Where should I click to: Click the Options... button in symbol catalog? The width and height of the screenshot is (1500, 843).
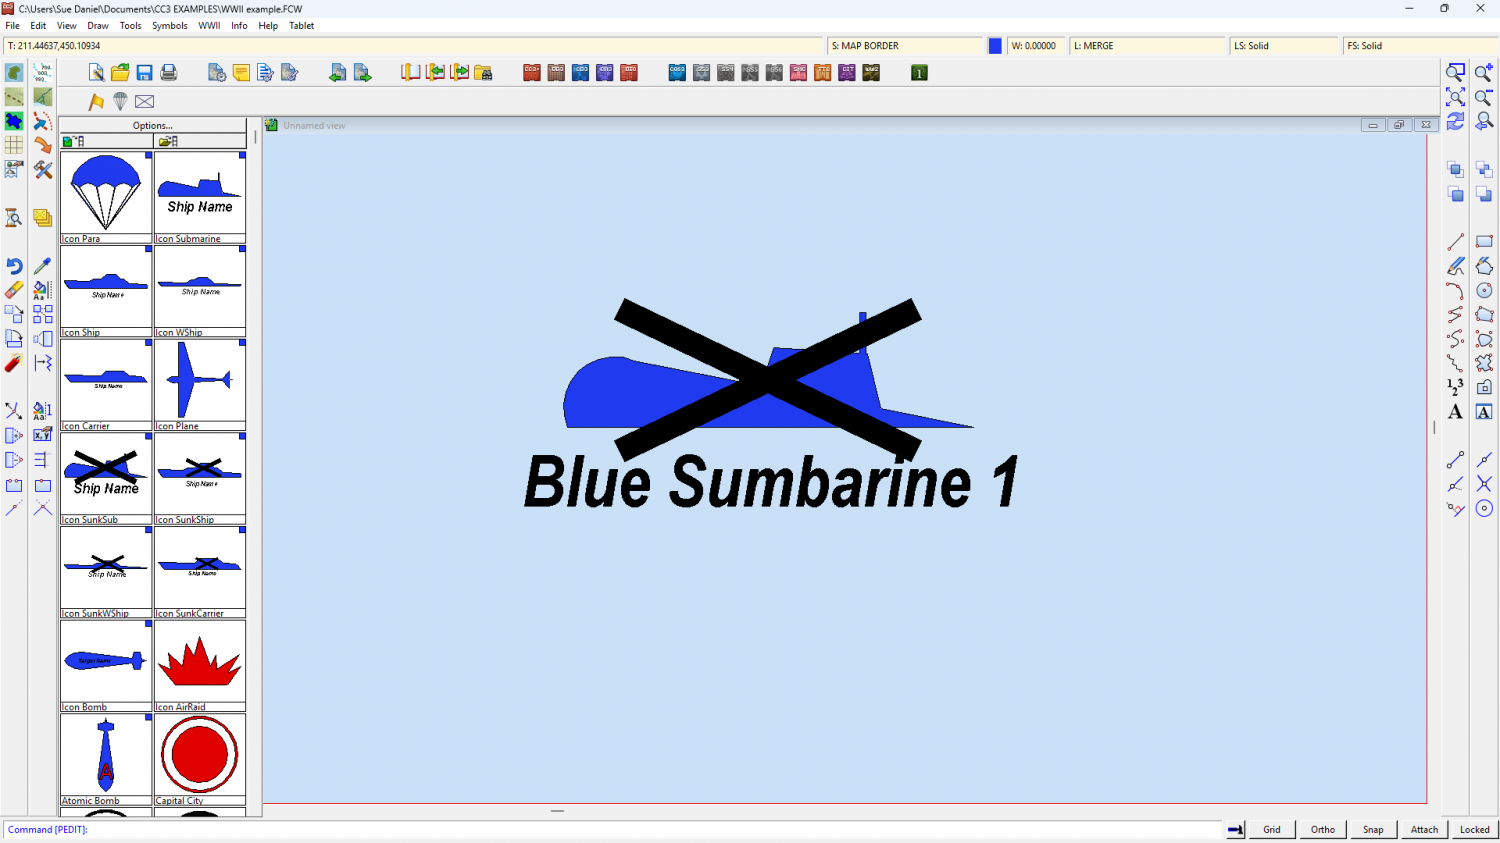(153, 126)
